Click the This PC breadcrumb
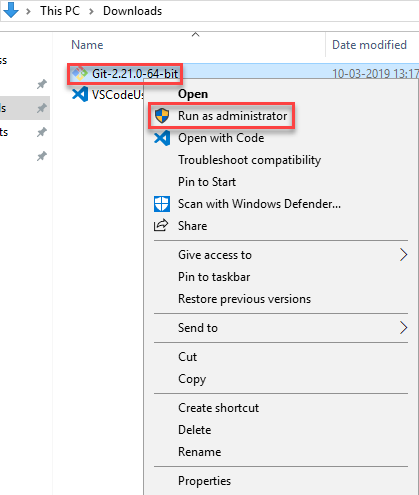The height and width of the screenshot is (495, 419). (60, 11)
